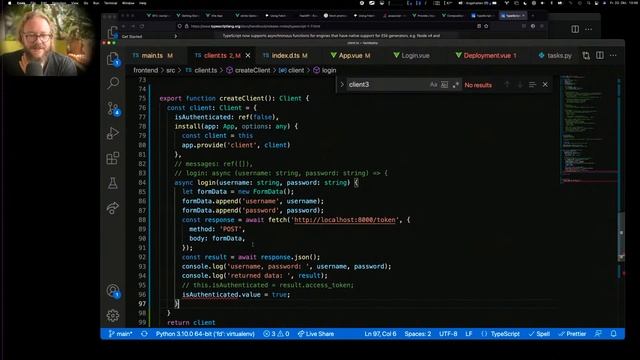Viewport: 640px width, 360px height.
Task: Open the localhost:8000/token link in the code
Action: 345,220
